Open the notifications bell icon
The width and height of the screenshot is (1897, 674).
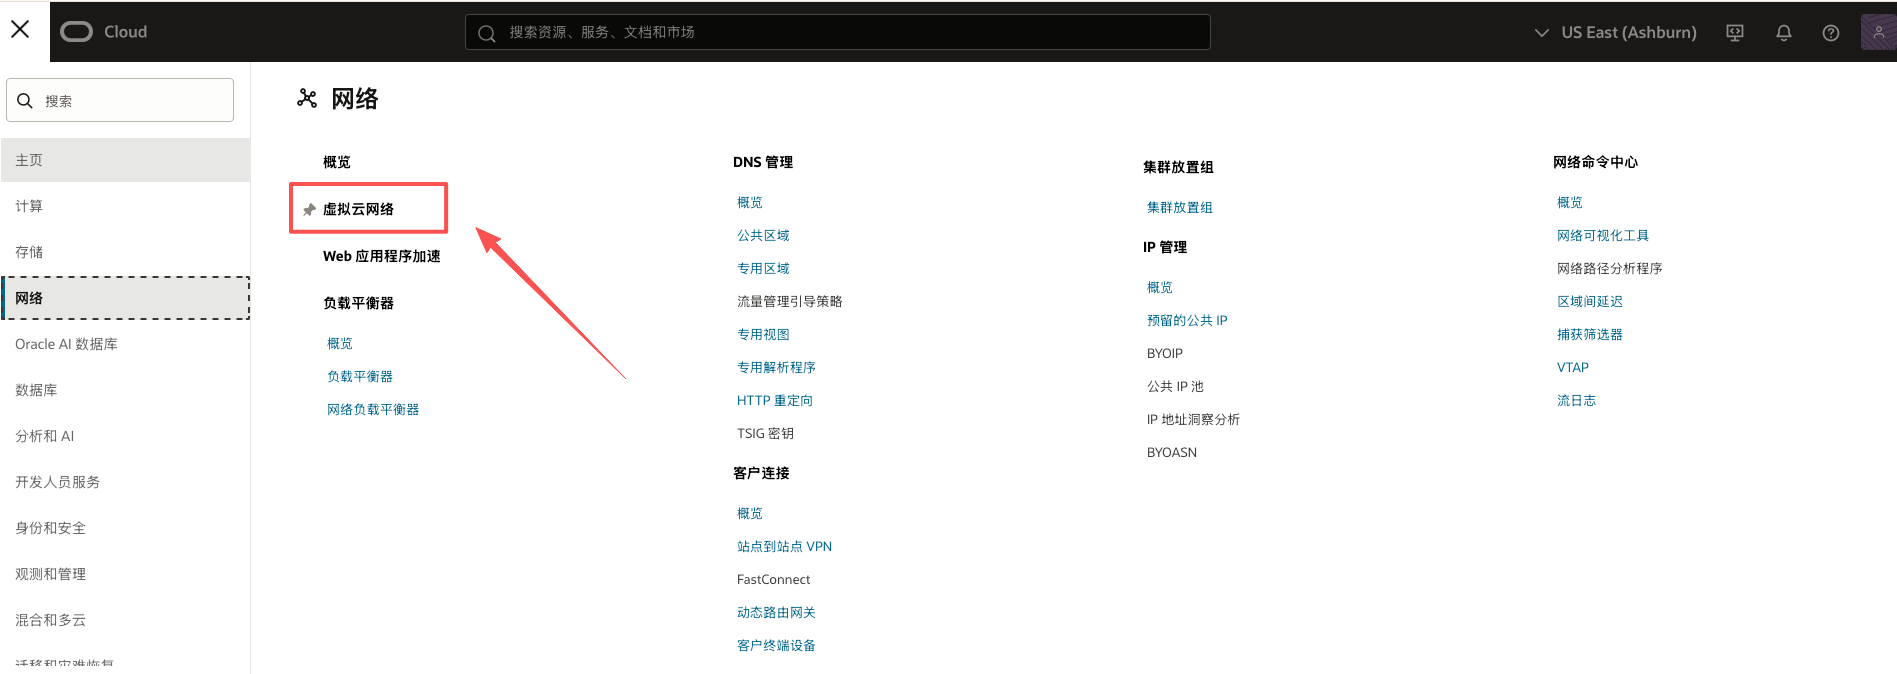pyautogui.click(x=1783, y=33)
